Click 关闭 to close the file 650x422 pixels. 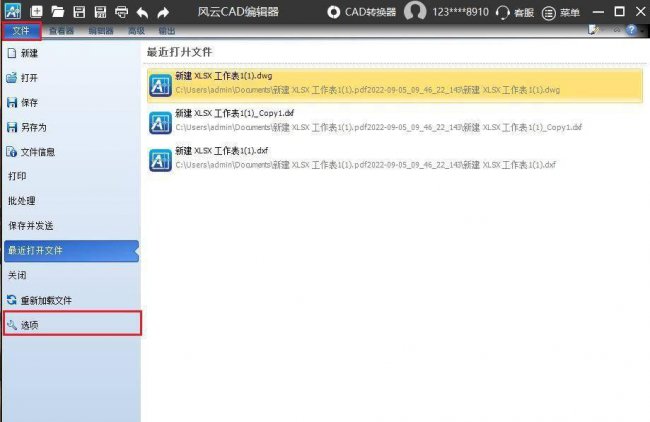tap(71, 275)
